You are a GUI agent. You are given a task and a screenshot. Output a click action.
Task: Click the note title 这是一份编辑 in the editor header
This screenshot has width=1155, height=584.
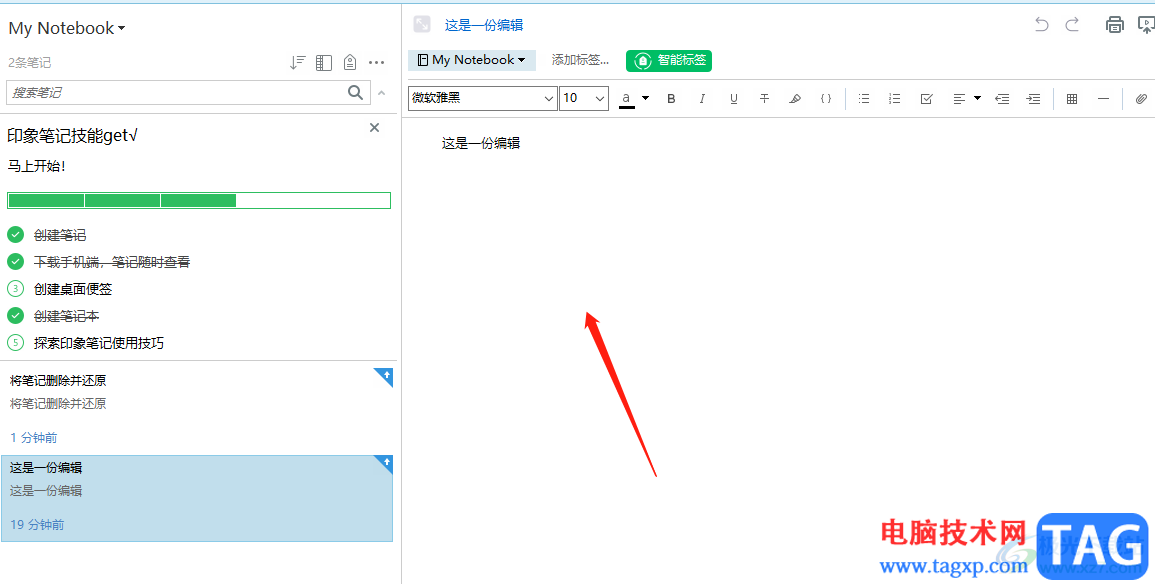click(x=483, y=25)
